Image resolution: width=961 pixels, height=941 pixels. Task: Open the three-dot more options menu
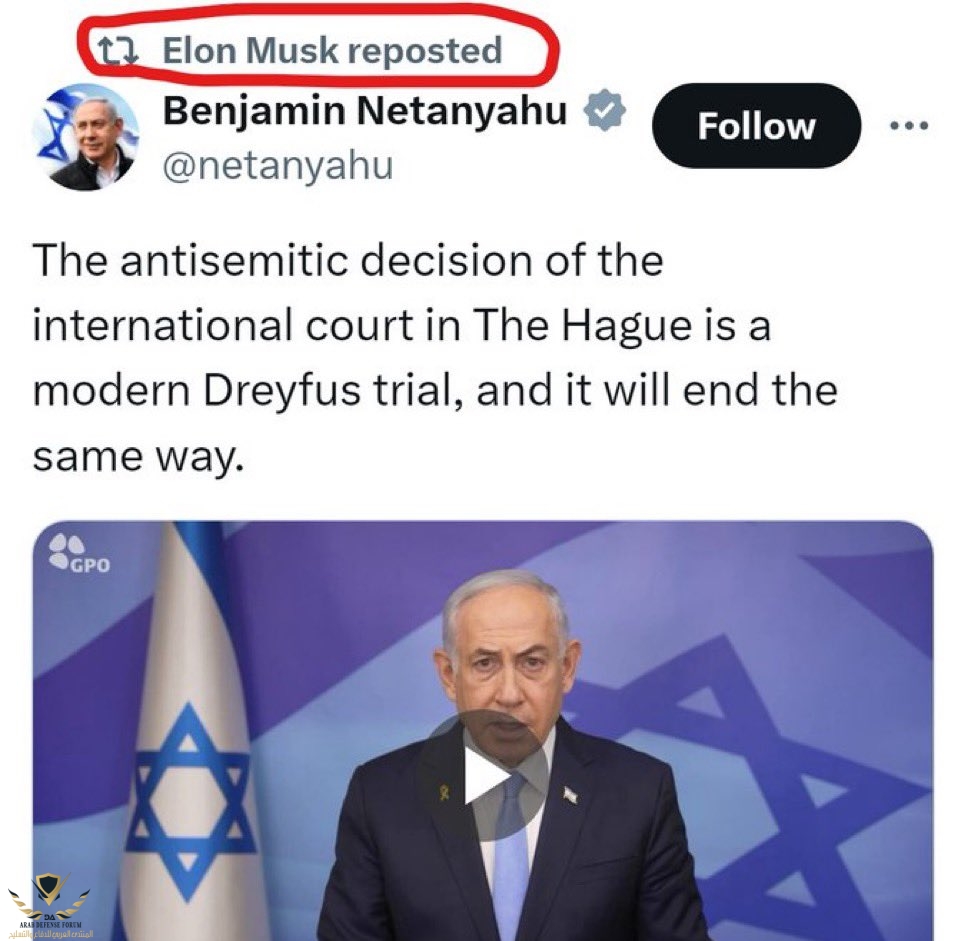(x=910, y=126)
